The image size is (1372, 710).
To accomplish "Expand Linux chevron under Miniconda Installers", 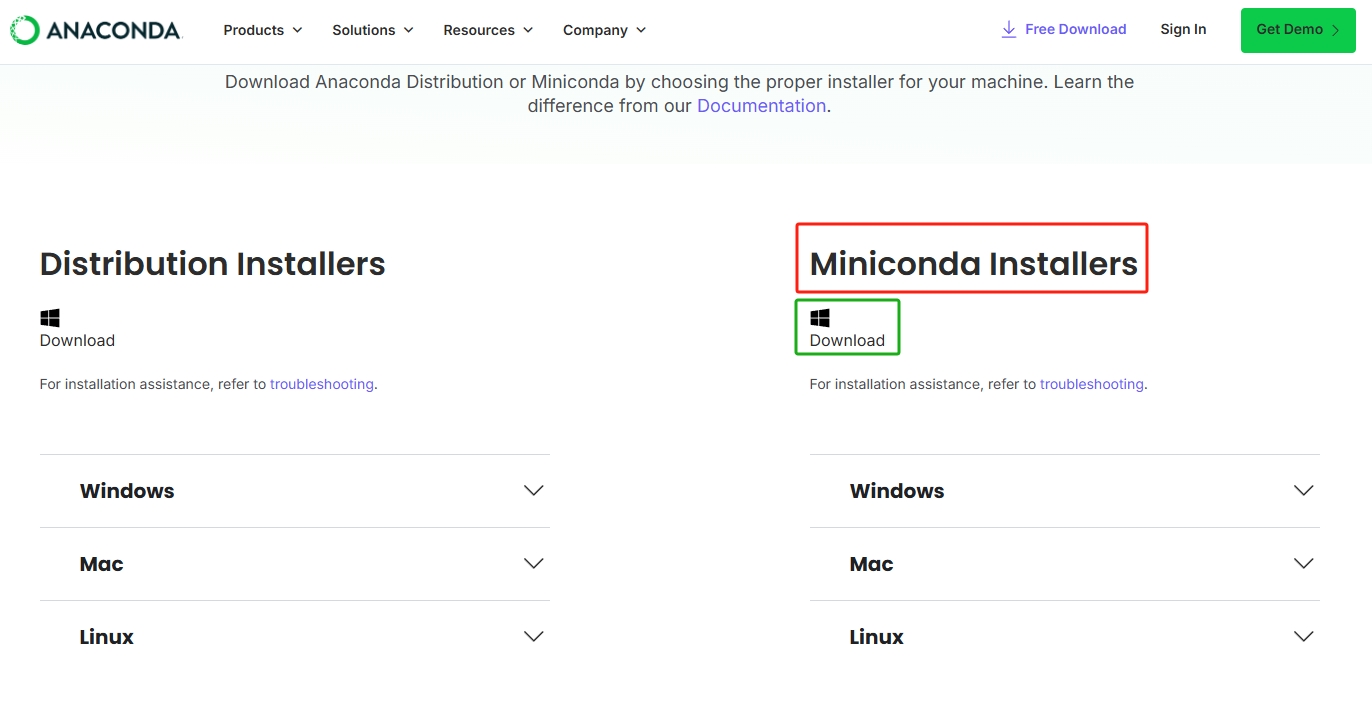I will click(x=1304, y=637).
